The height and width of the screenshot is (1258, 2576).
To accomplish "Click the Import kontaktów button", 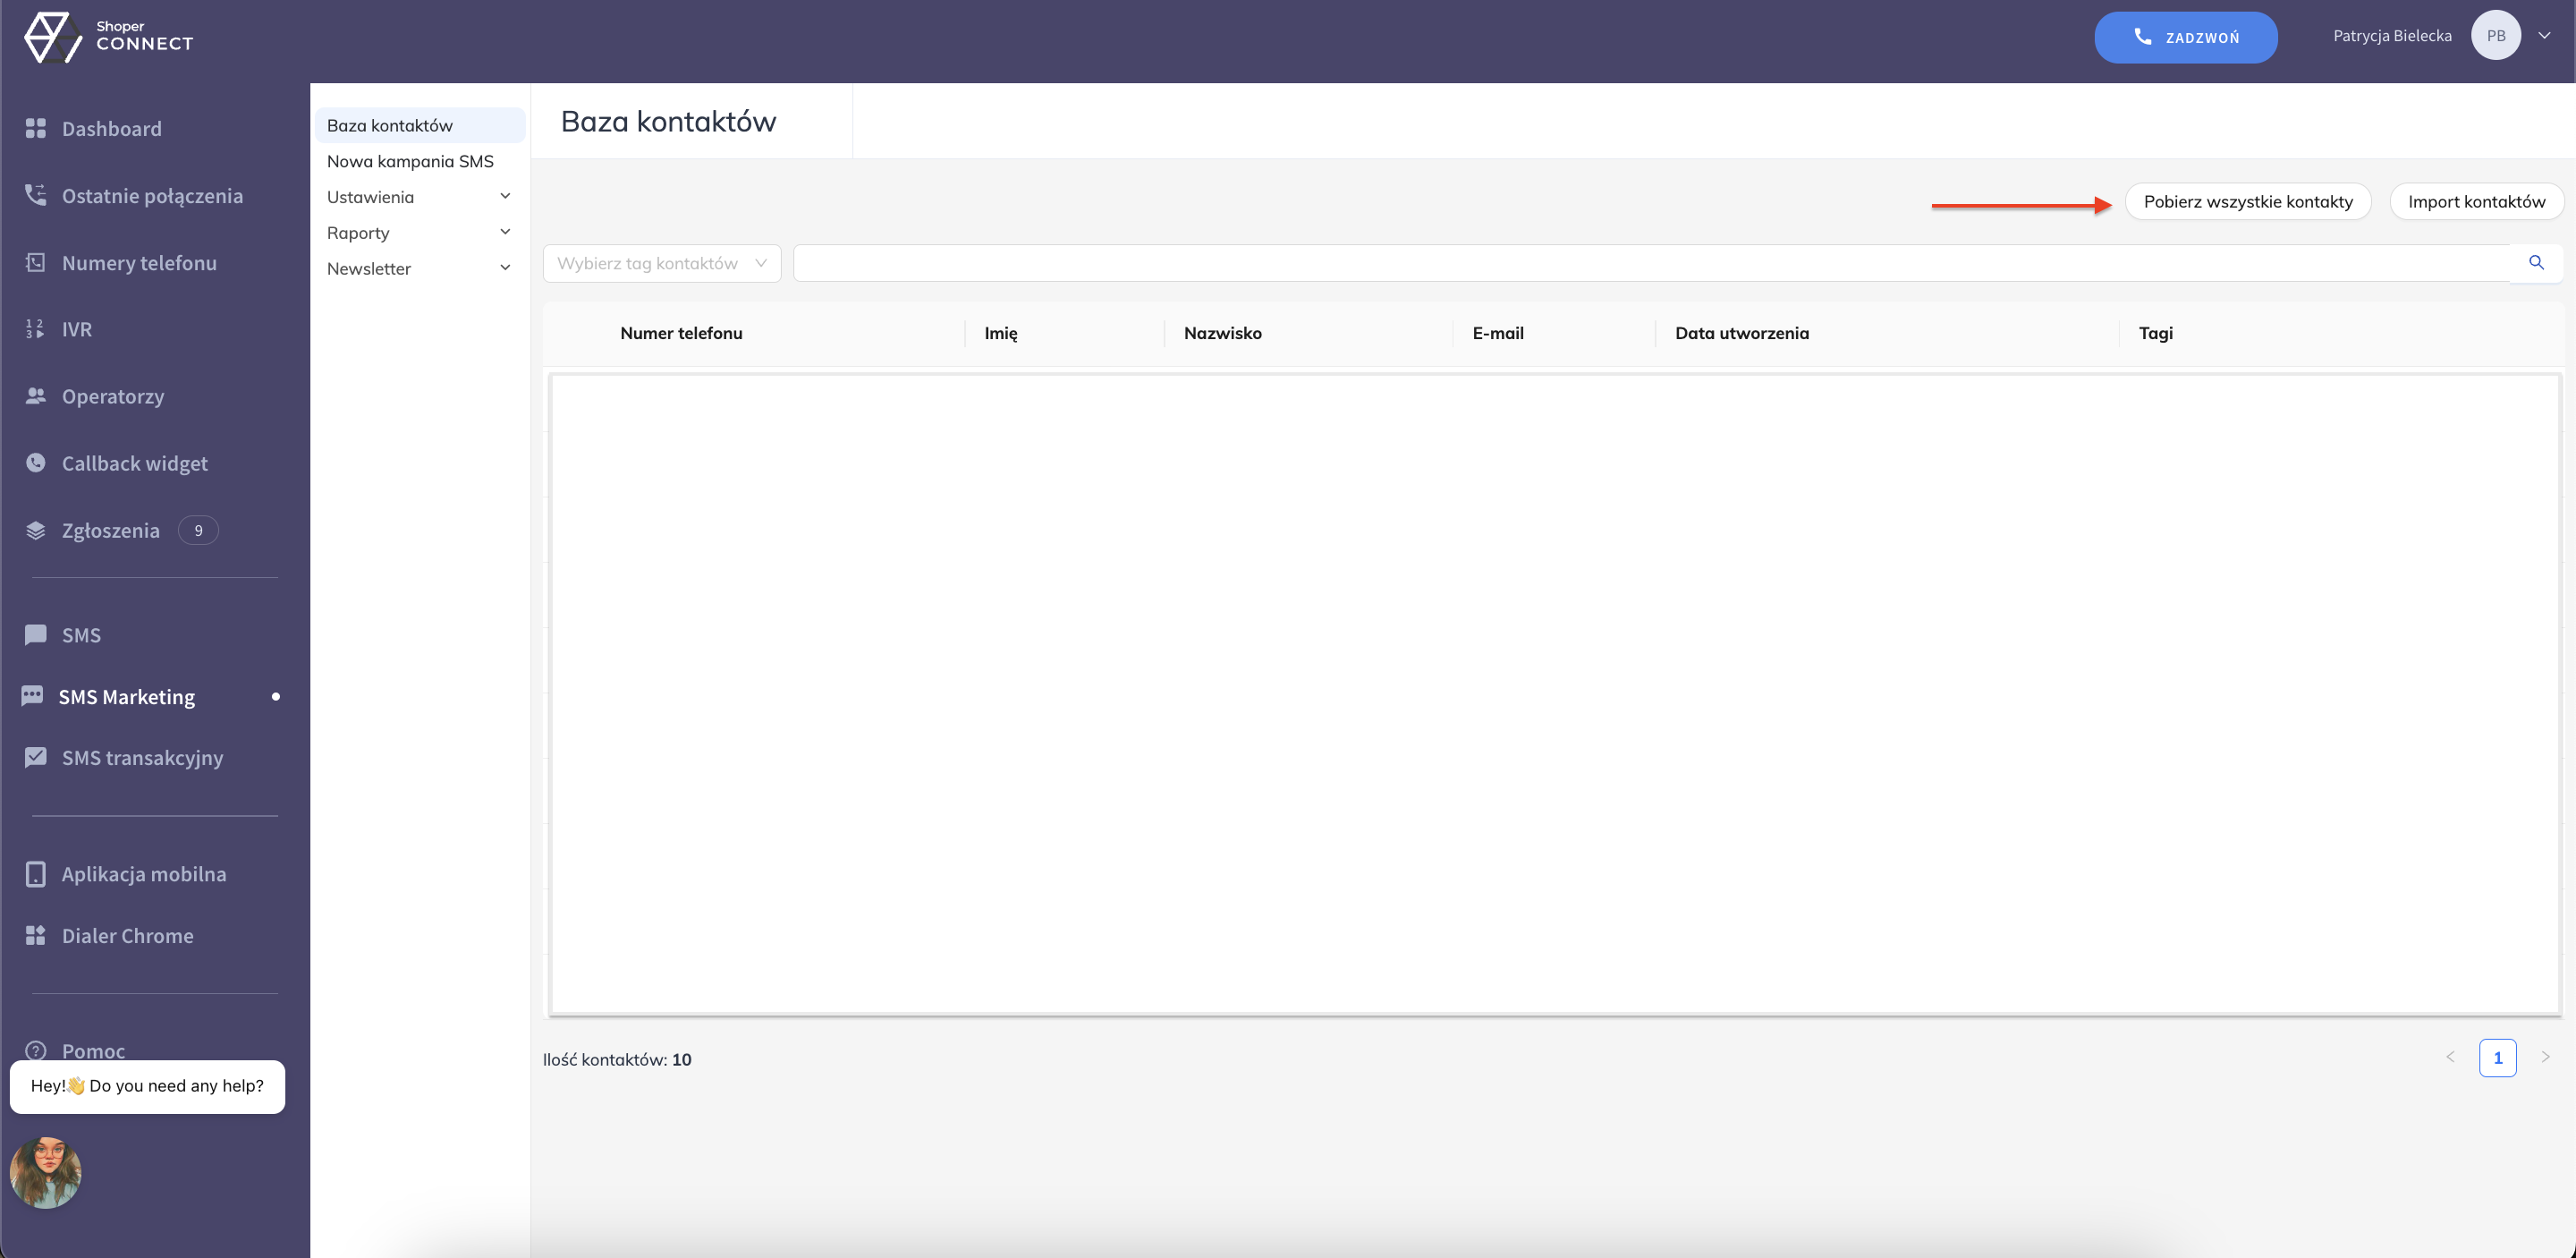I will [2476, 202].
